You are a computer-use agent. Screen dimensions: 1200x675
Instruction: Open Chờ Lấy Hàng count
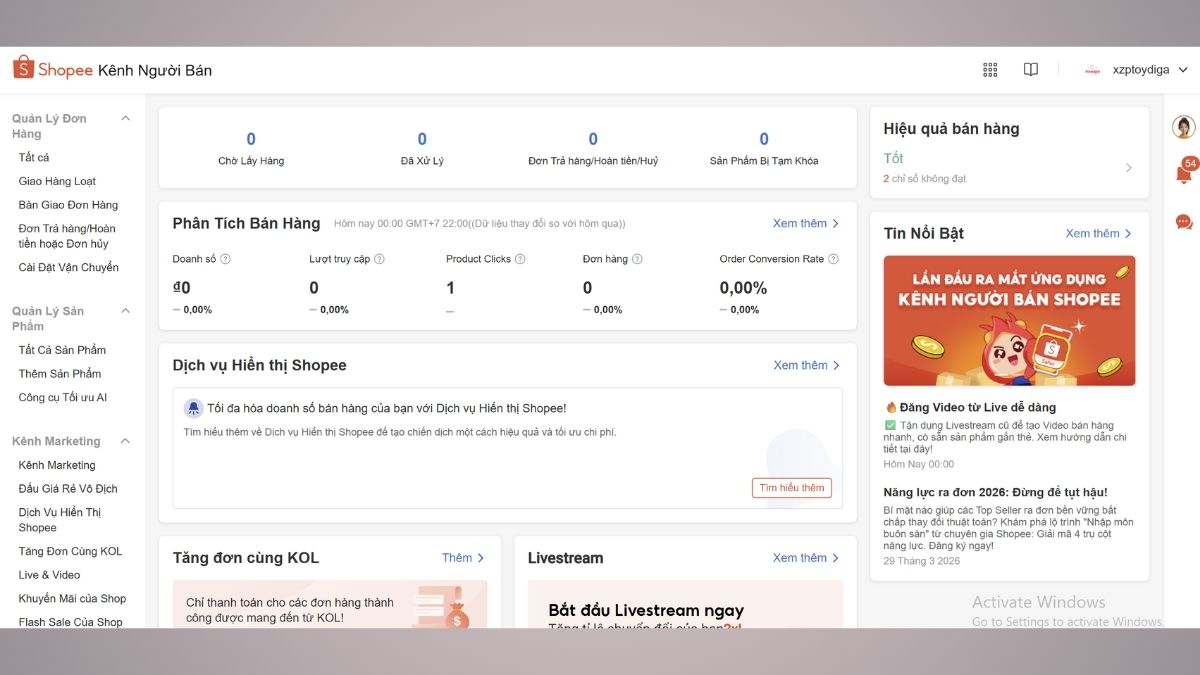point(251,148)
